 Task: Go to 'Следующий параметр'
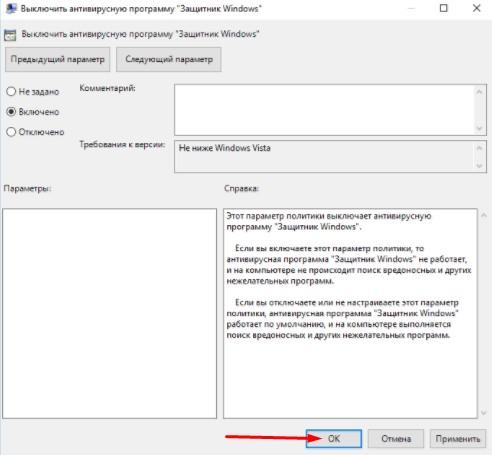click(169, 59)
